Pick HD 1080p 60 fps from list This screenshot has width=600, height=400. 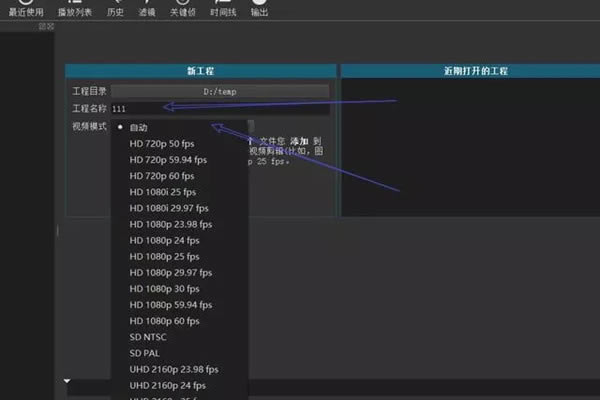[x=165, y=320]
